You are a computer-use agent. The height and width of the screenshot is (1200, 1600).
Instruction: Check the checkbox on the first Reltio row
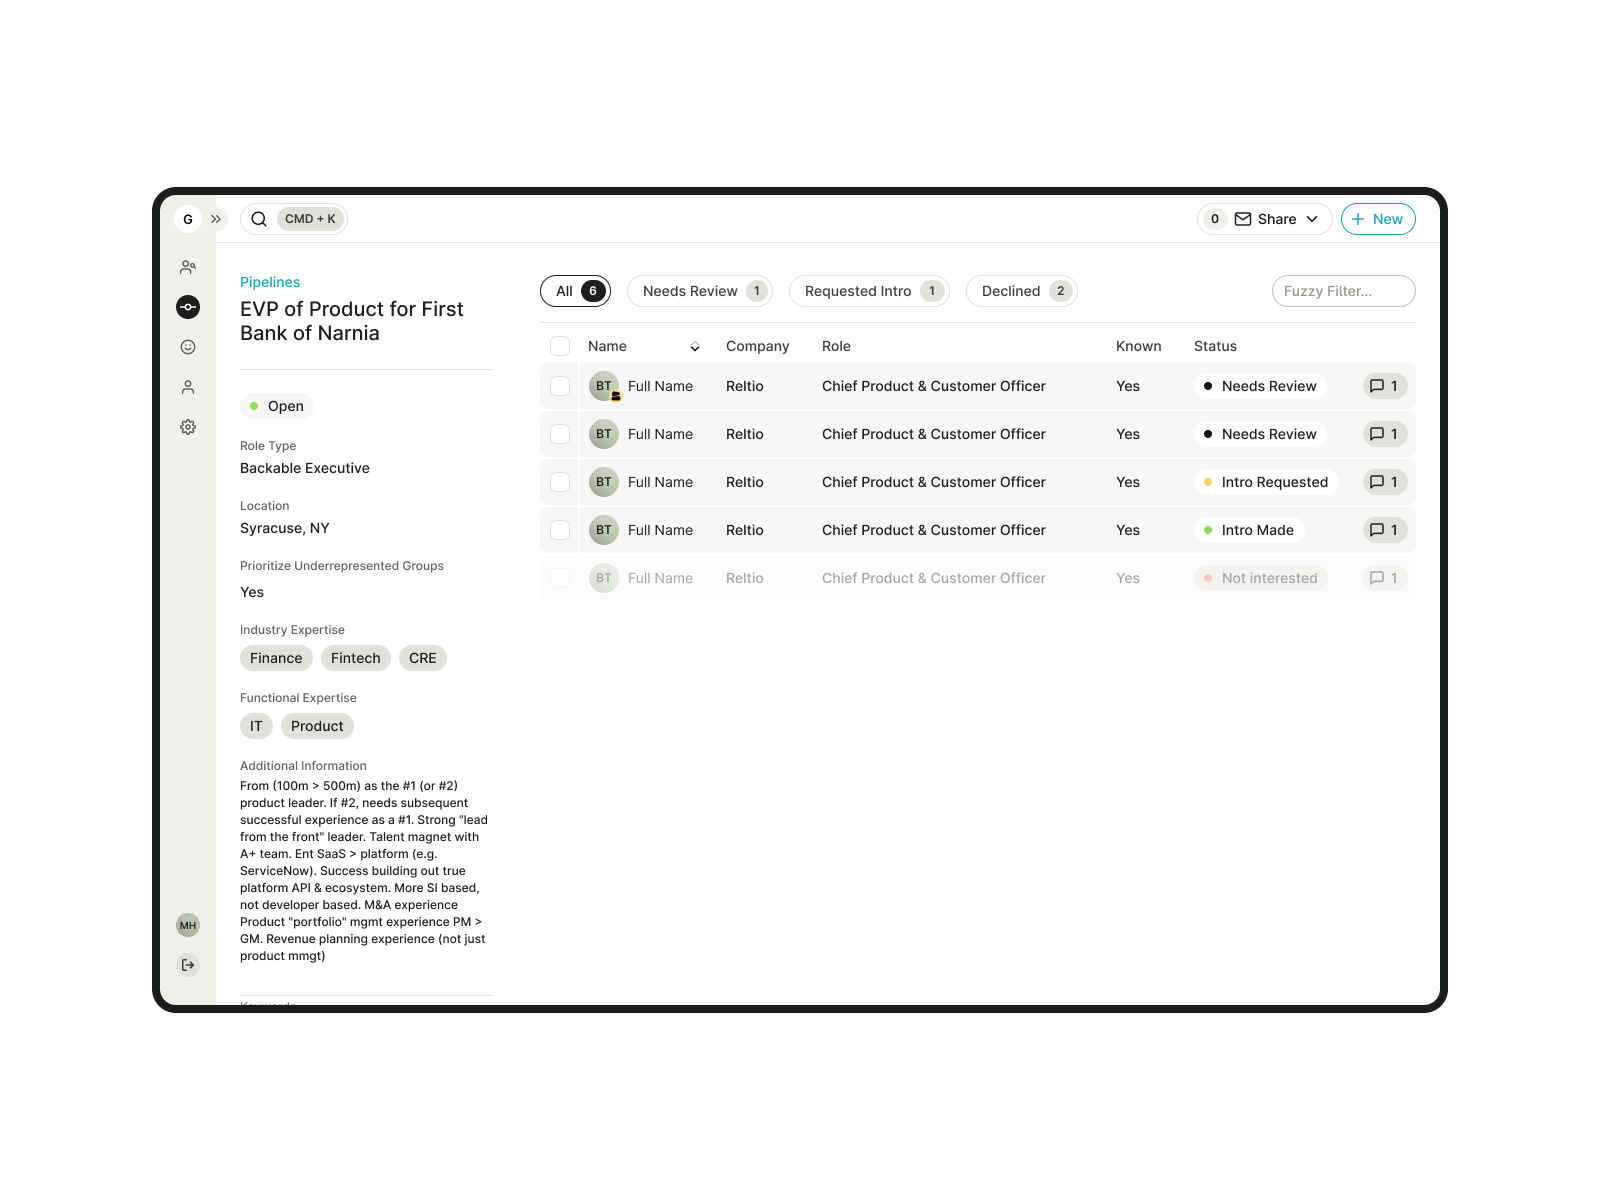pos(559,385)
